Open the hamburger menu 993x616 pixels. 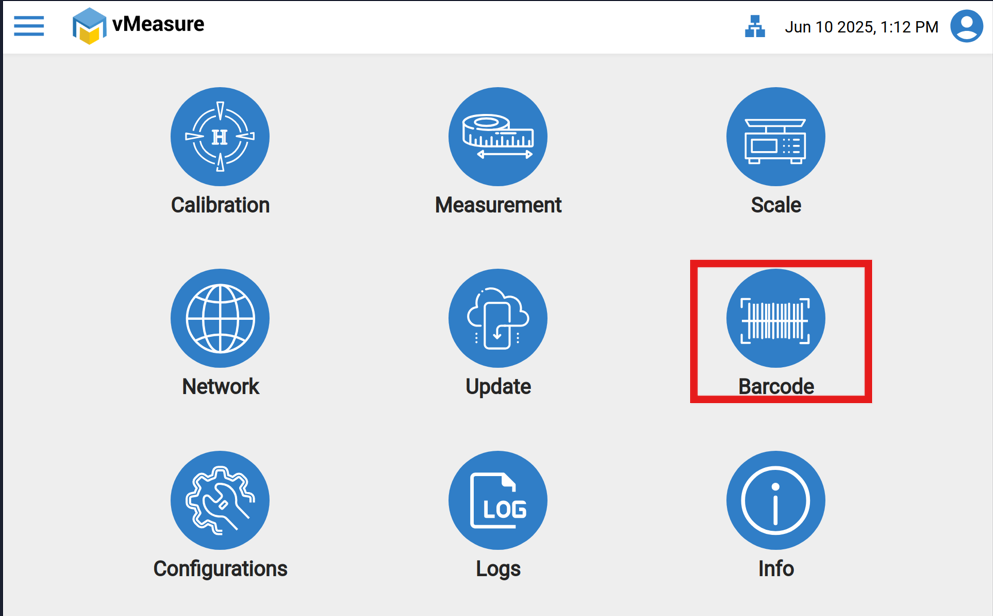[x=29, y=26]
